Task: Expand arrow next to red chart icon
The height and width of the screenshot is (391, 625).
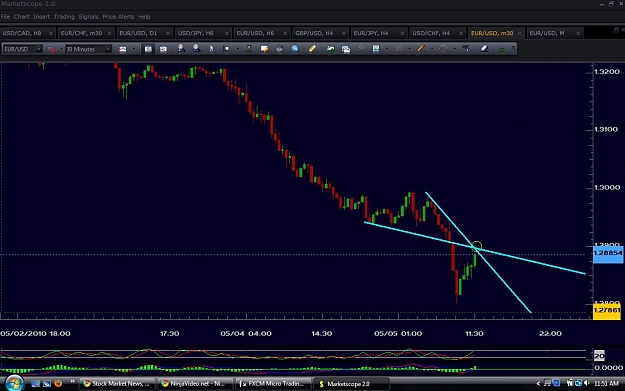Action: (x=61, y=49)
